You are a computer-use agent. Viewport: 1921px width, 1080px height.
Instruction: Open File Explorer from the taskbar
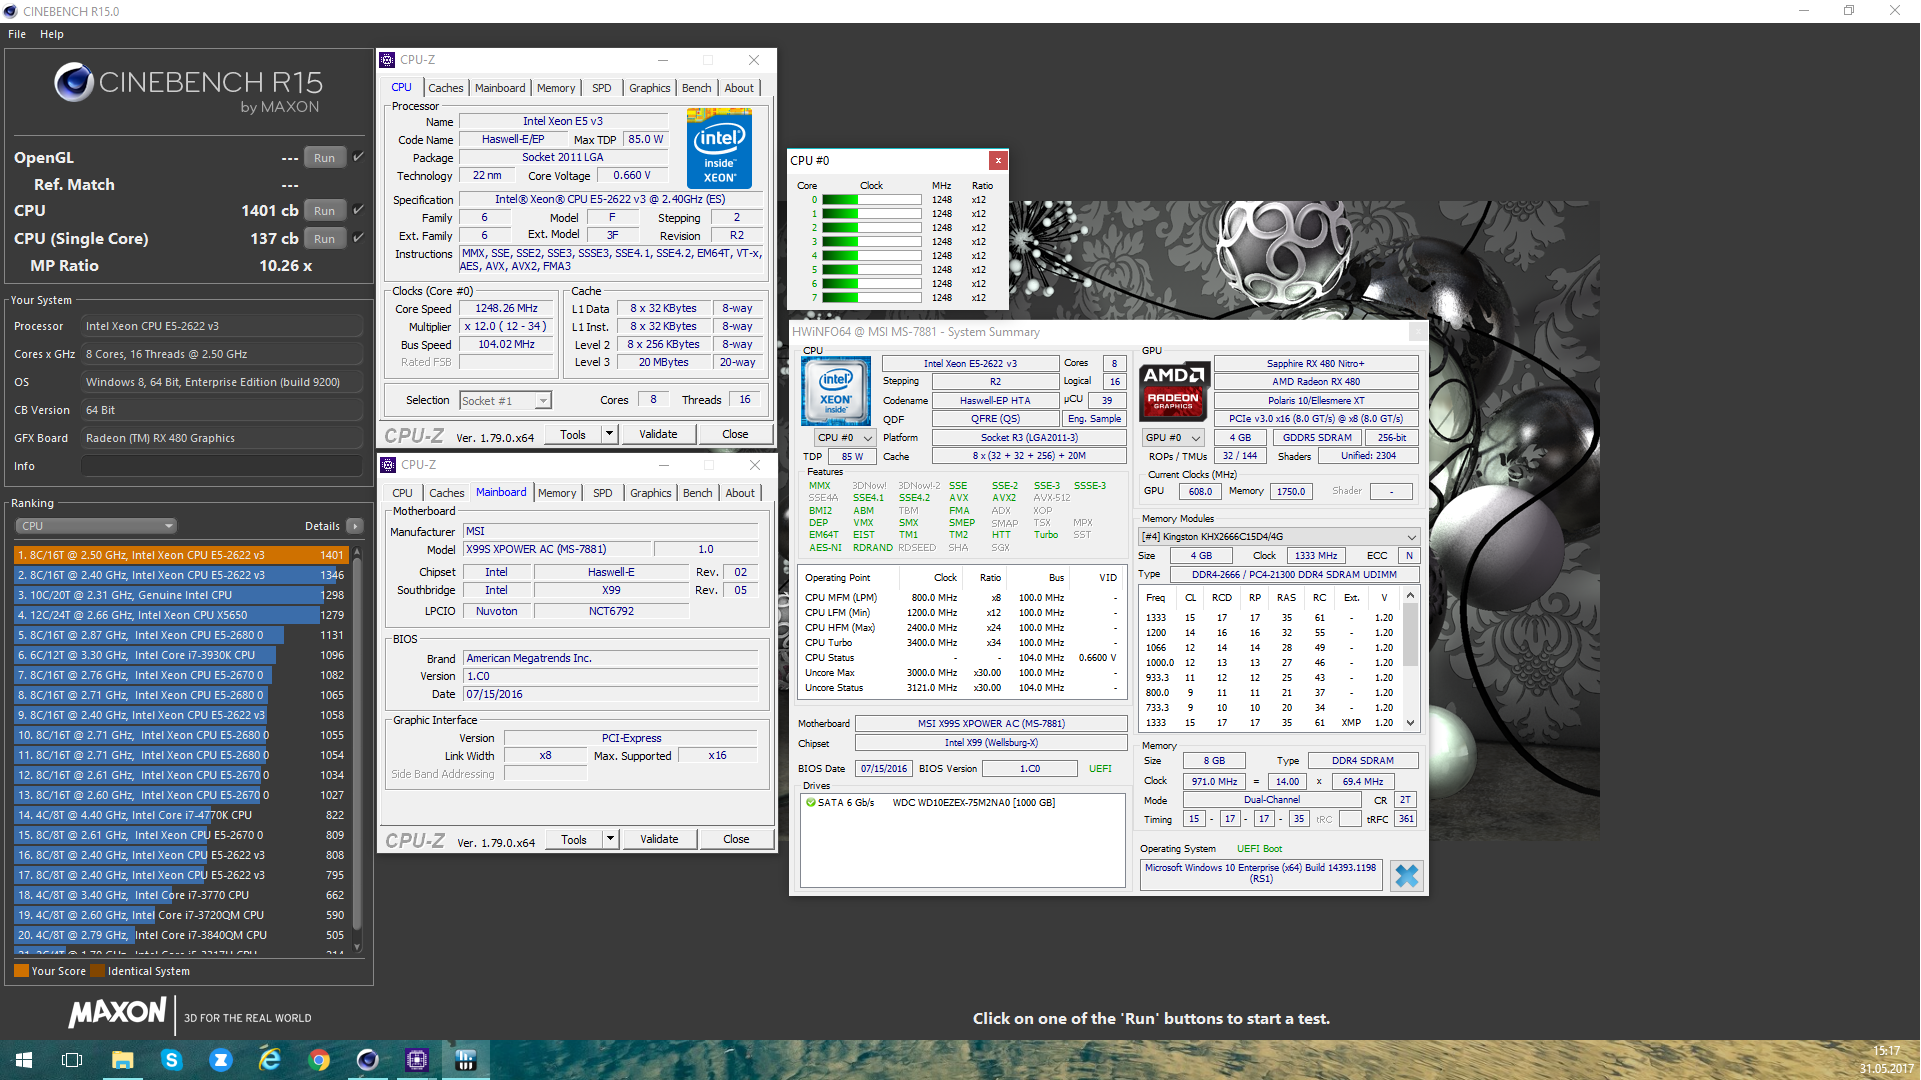click(122, 1060)
